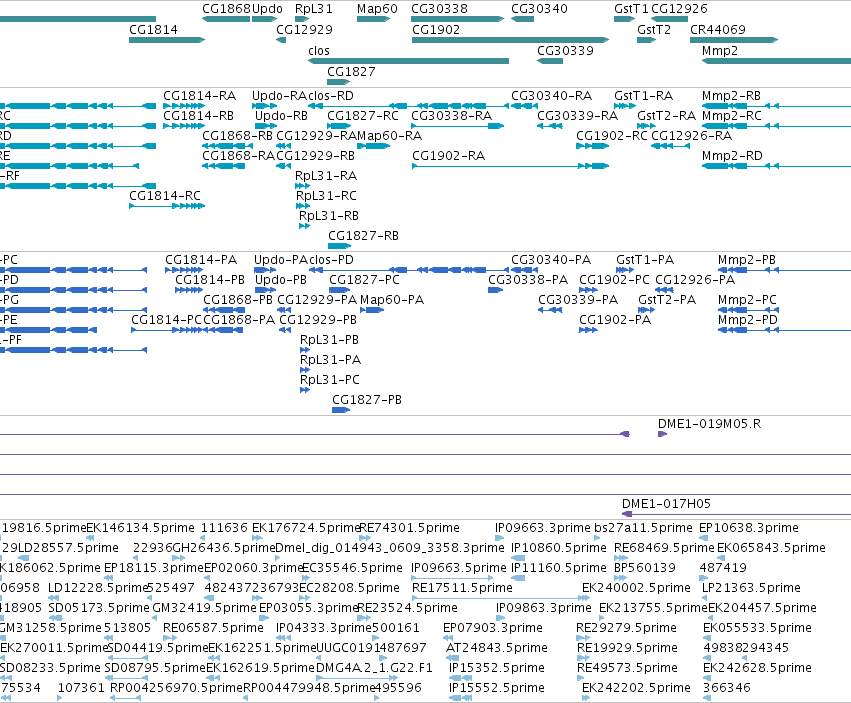
Task: Select the Map60-PA protein label
Action: coord(392,300)
